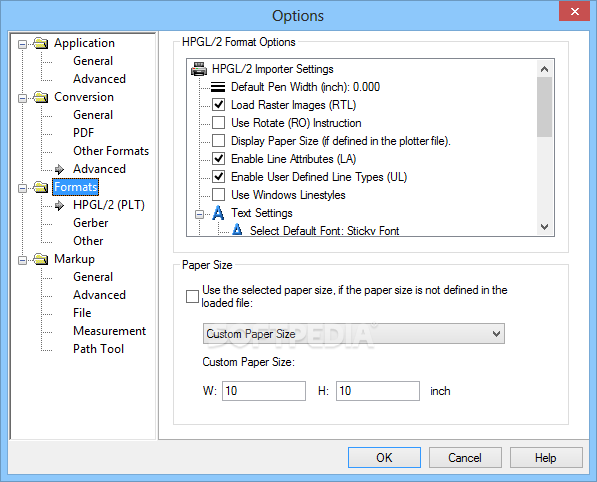
Task: Click the Markup folder icon
Action: tap(41, 259)
